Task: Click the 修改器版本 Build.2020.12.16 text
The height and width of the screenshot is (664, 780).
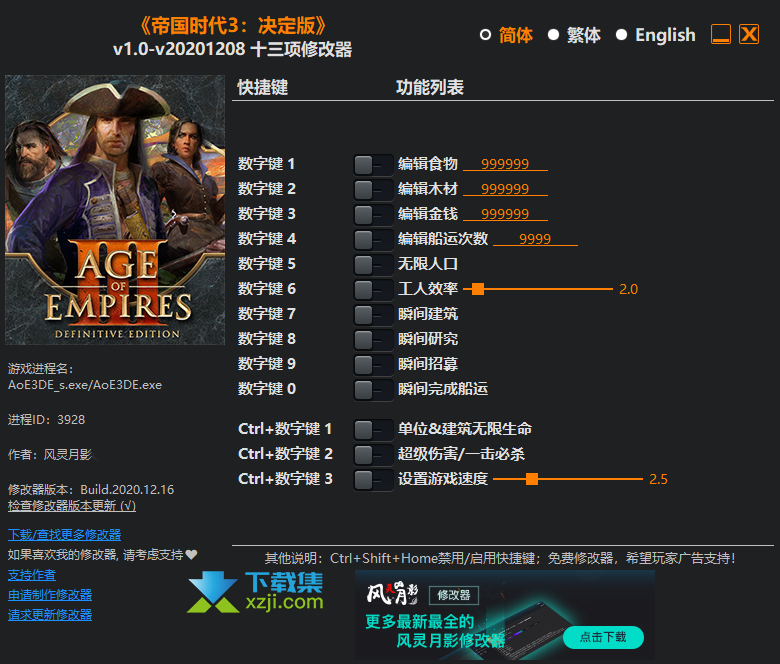Action: (91, 489)
